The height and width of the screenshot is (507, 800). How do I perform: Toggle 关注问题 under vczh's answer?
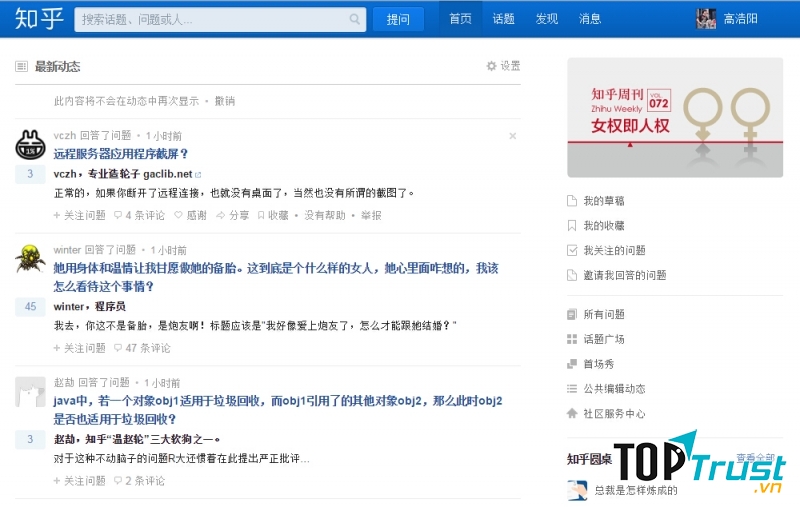coord(79,215)
